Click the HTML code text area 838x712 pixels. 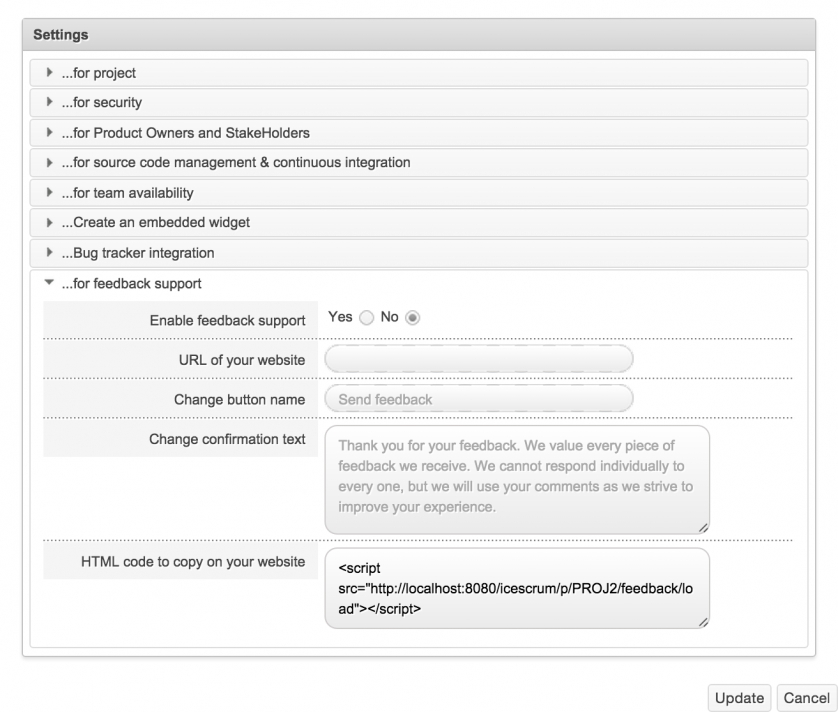click(x=517, y=588)
